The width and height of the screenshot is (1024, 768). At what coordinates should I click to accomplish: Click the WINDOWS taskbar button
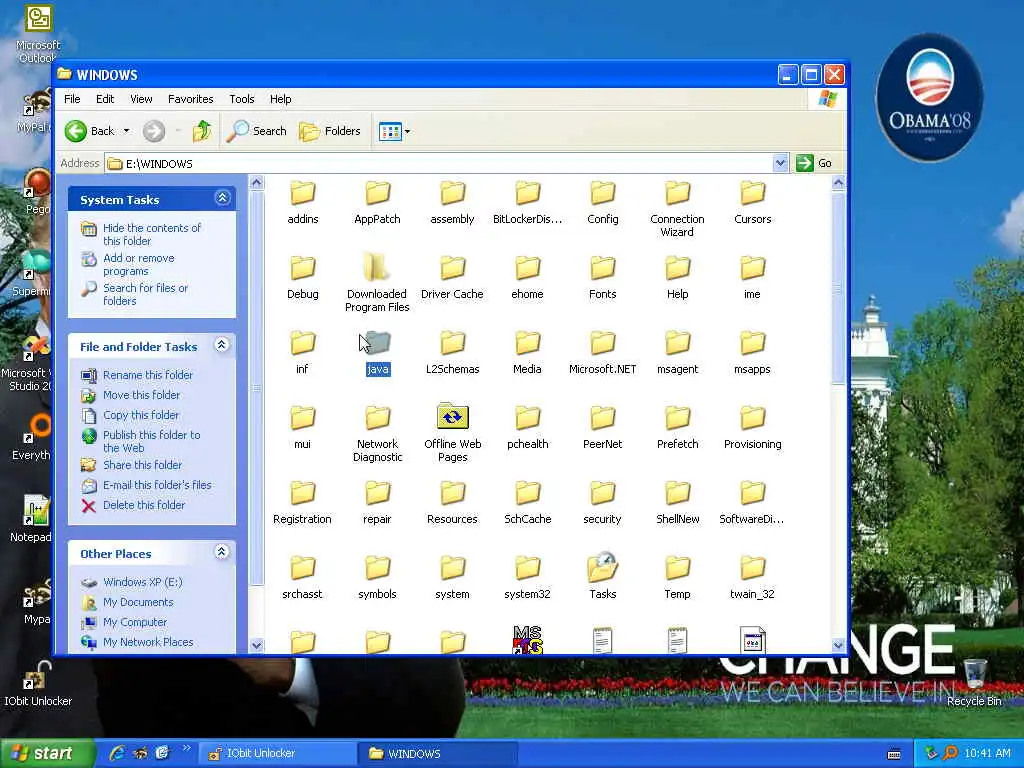(437, 754)
